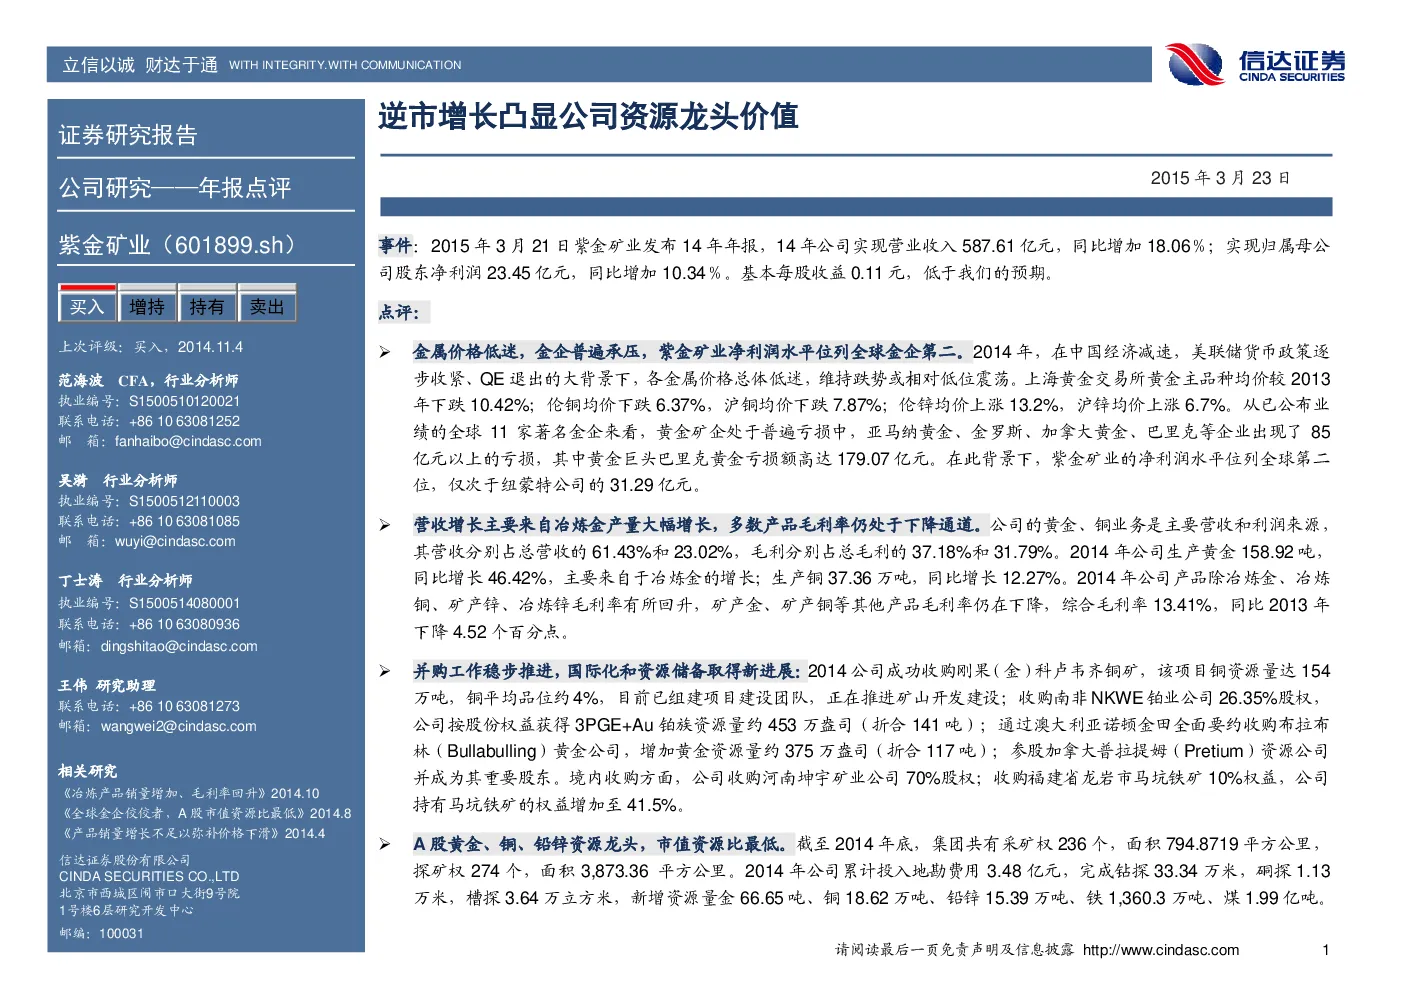Select the 持有 rating box

[x=207, y=306]
